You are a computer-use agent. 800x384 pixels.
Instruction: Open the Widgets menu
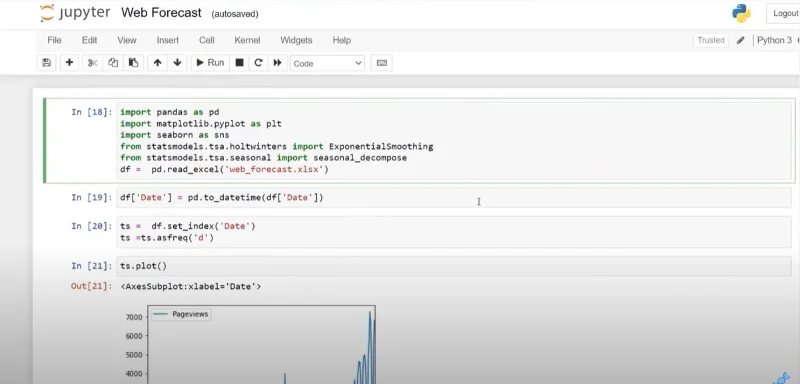pos(296,40)
